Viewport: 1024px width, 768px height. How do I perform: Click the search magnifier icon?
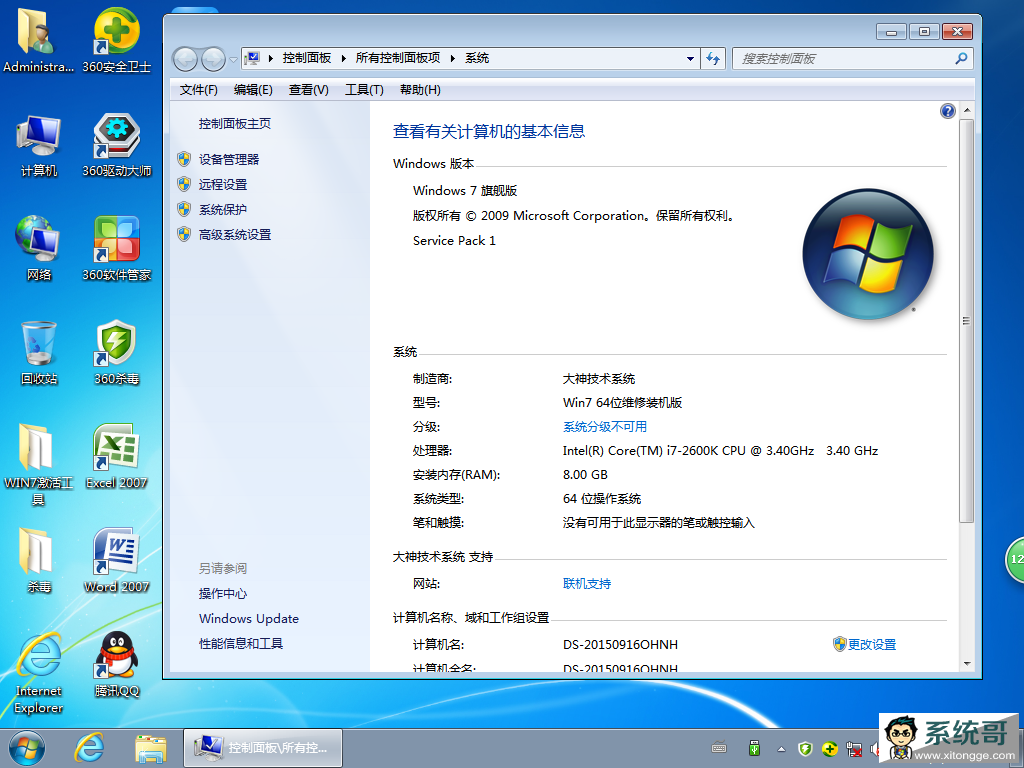961,59
